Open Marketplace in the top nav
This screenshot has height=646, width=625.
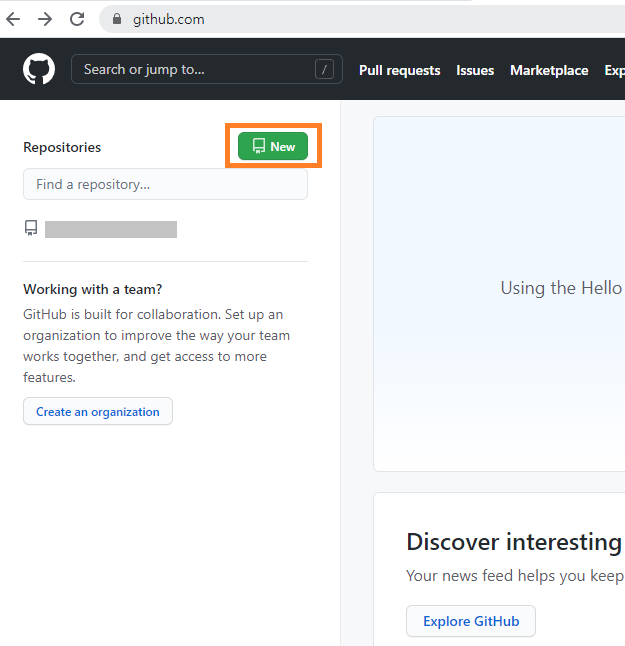tap(549, 70)
